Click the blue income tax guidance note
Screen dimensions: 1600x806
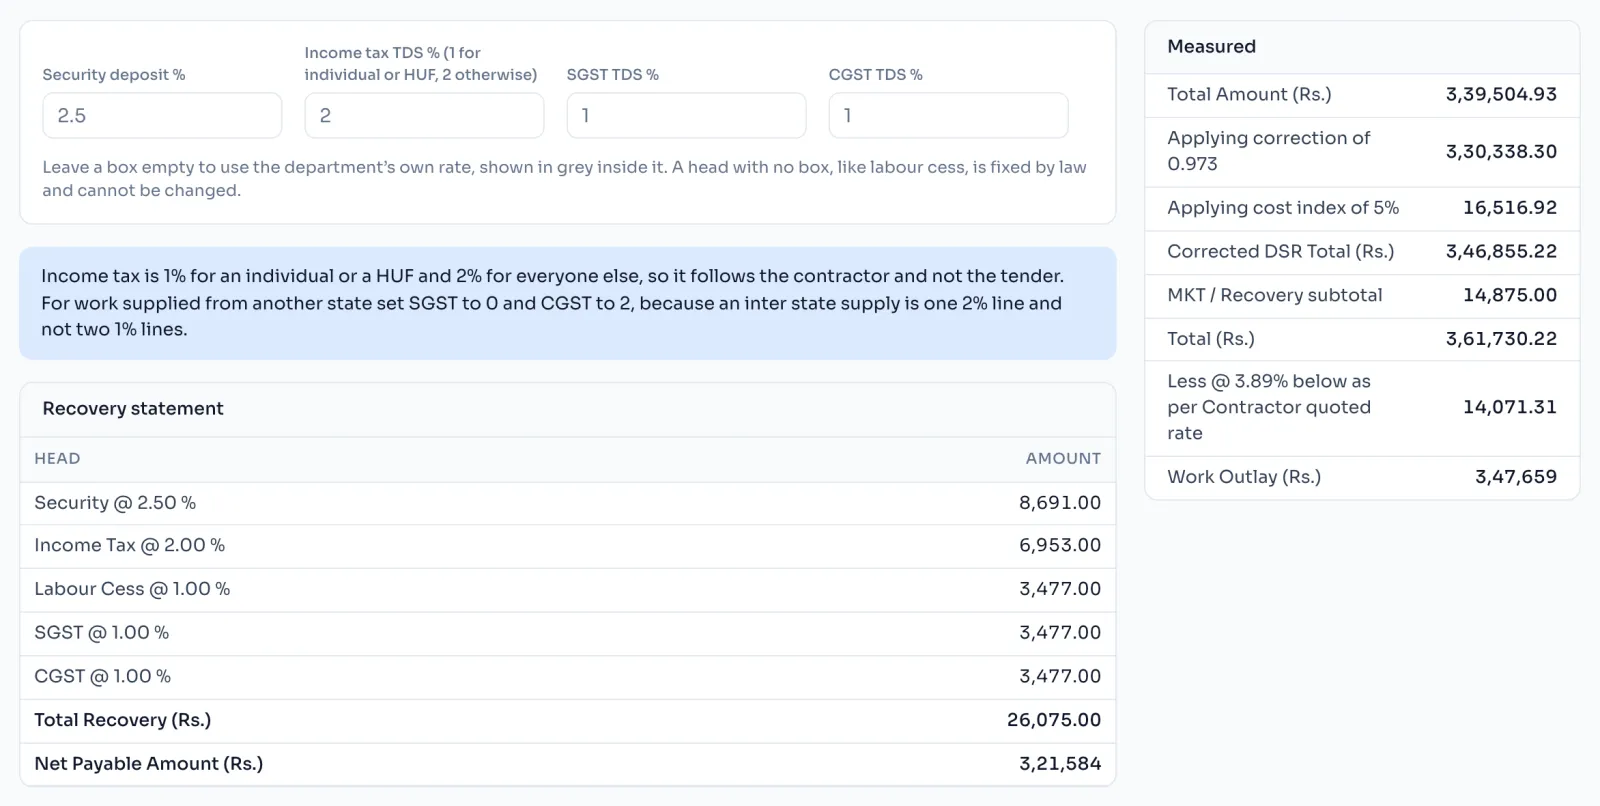pos(568,303)
